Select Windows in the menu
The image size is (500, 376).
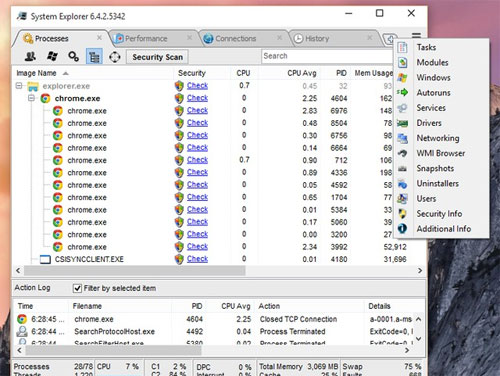(x=433, y=78)
